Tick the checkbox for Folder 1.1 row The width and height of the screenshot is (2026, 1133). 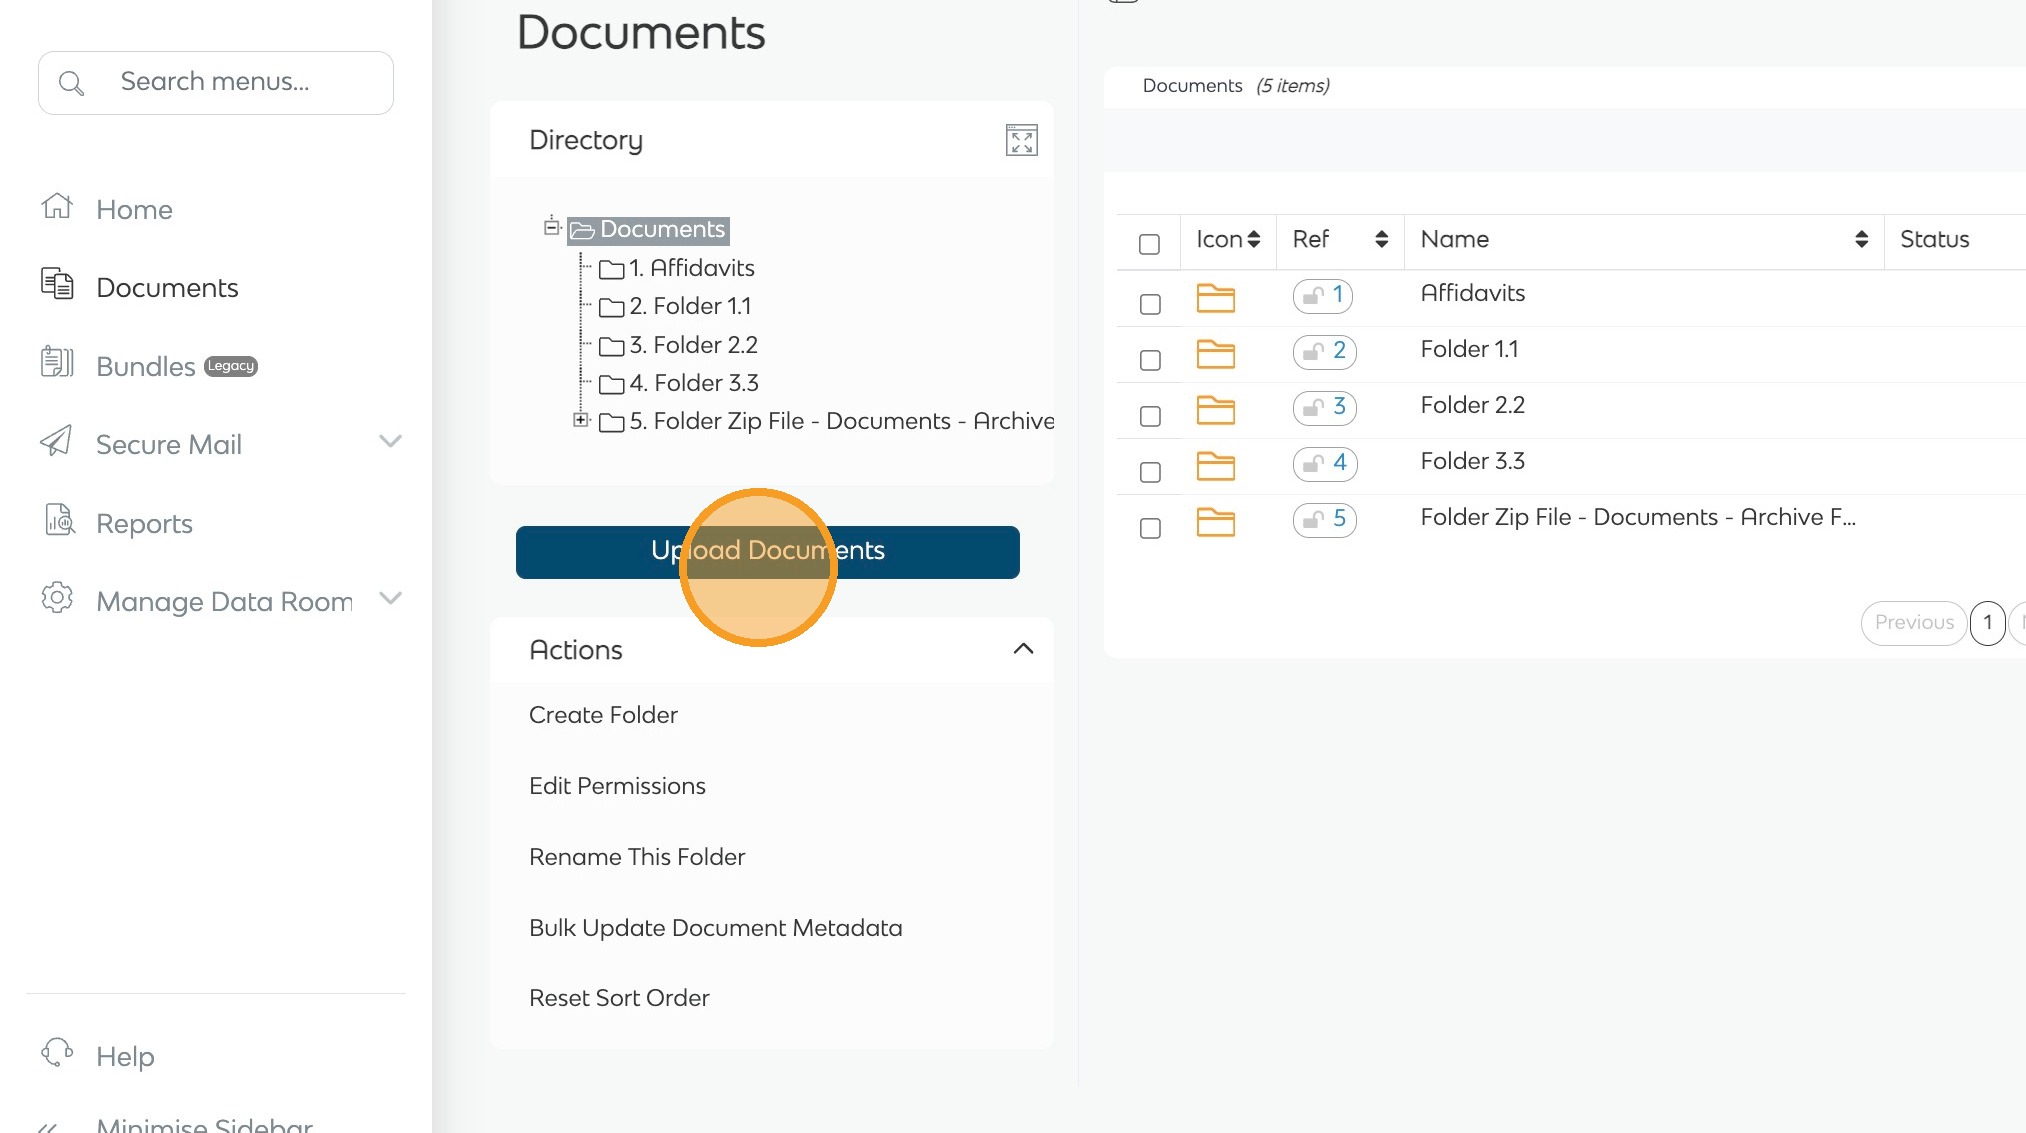1150,360
